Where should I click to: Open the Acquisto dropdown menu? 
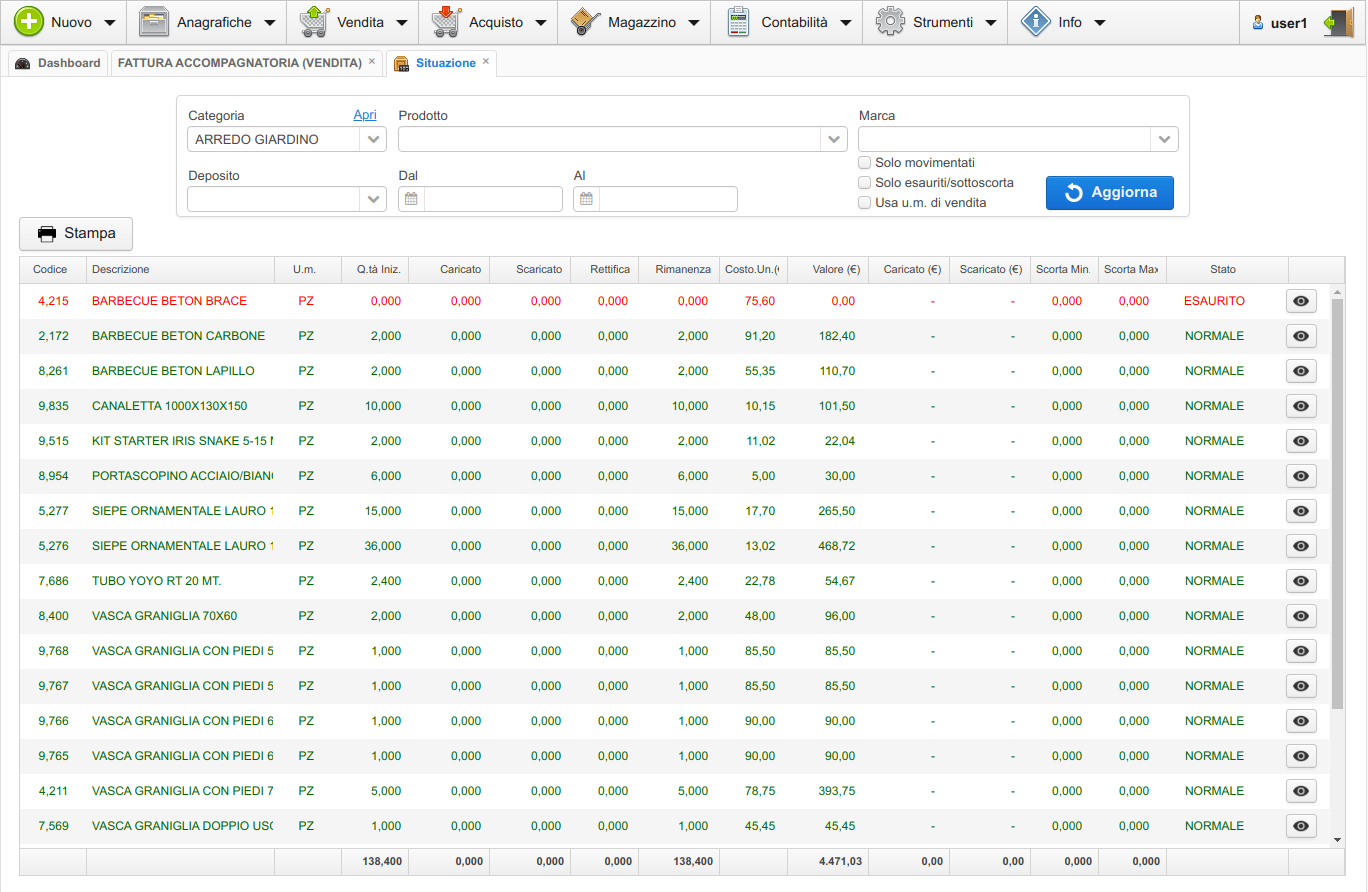540,23
